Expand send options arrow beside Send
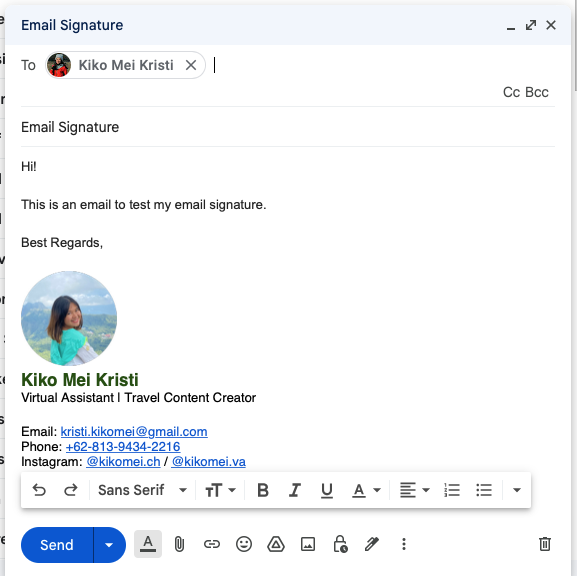577x576 pixels. coord(109,545)
